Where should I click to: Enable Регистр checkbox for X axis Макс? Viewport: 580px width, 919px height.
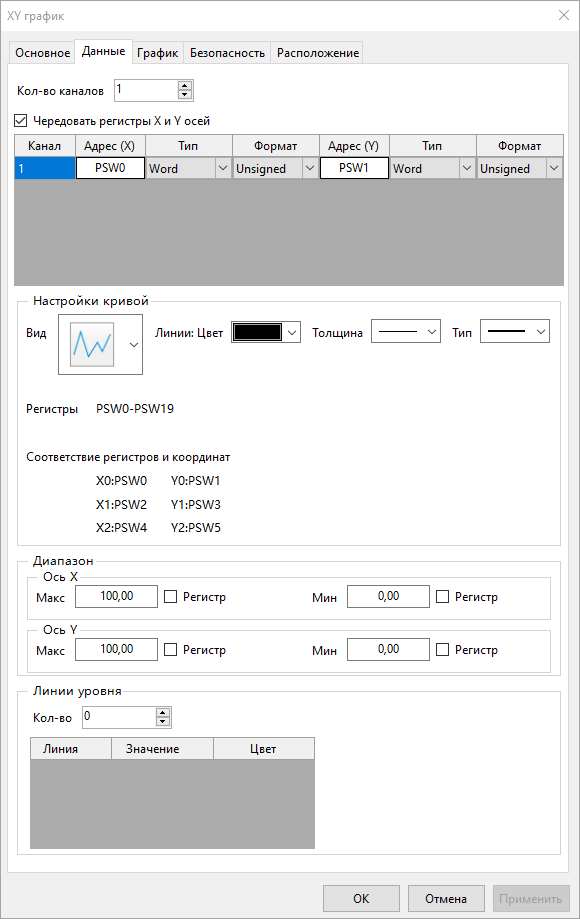[170, 597]
